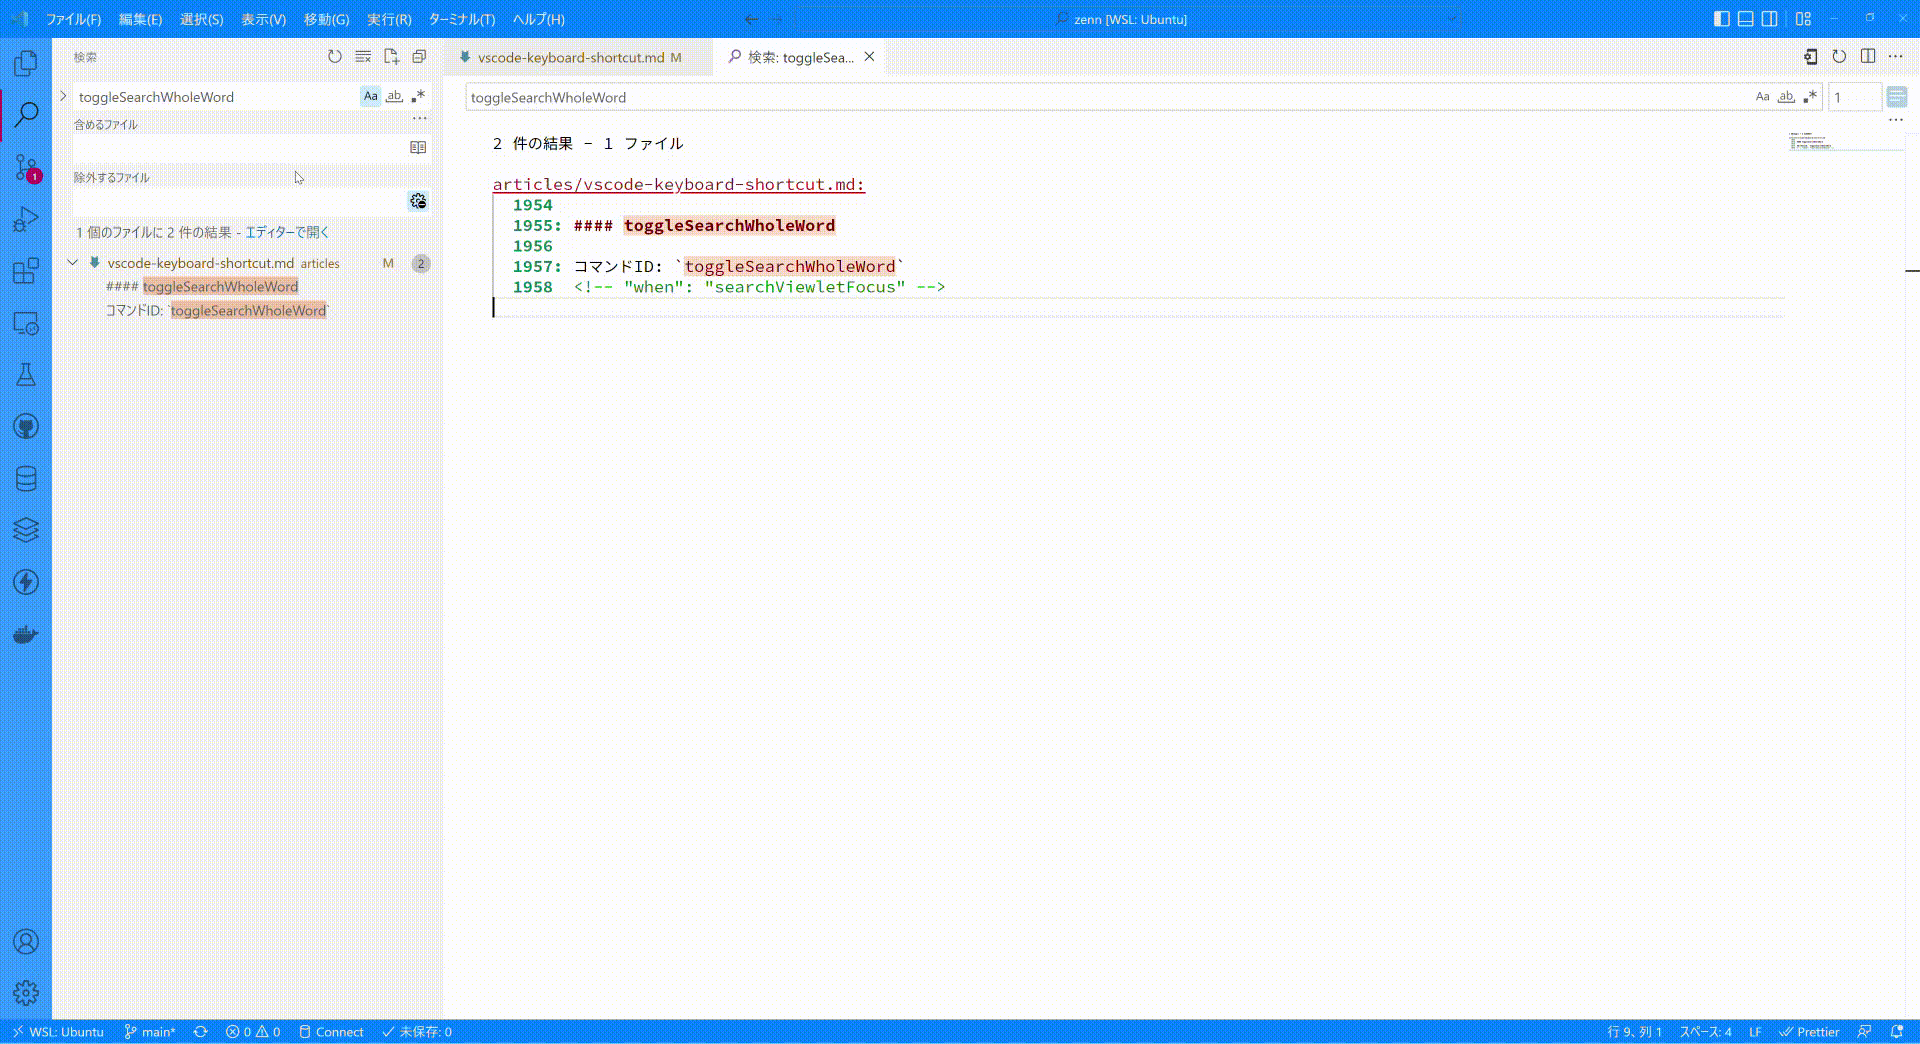Split the editor to the right

[x=1868, y=57]
